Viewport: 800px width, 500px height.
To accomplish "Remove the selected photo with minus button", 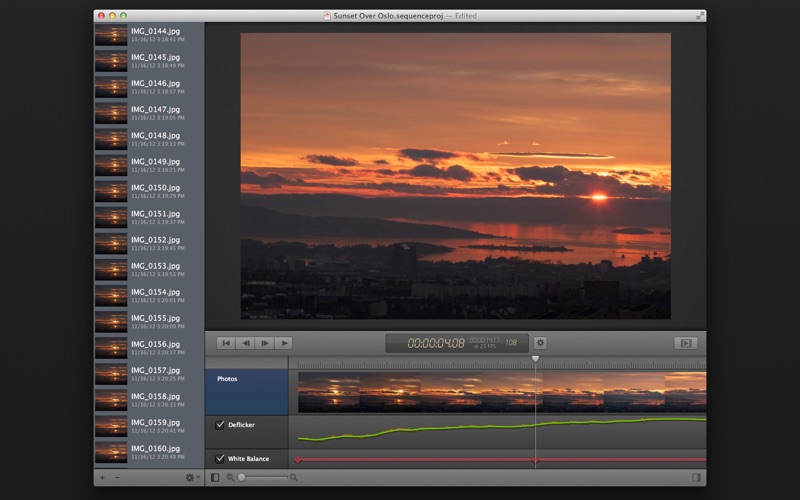I will (x=117, y=478).
